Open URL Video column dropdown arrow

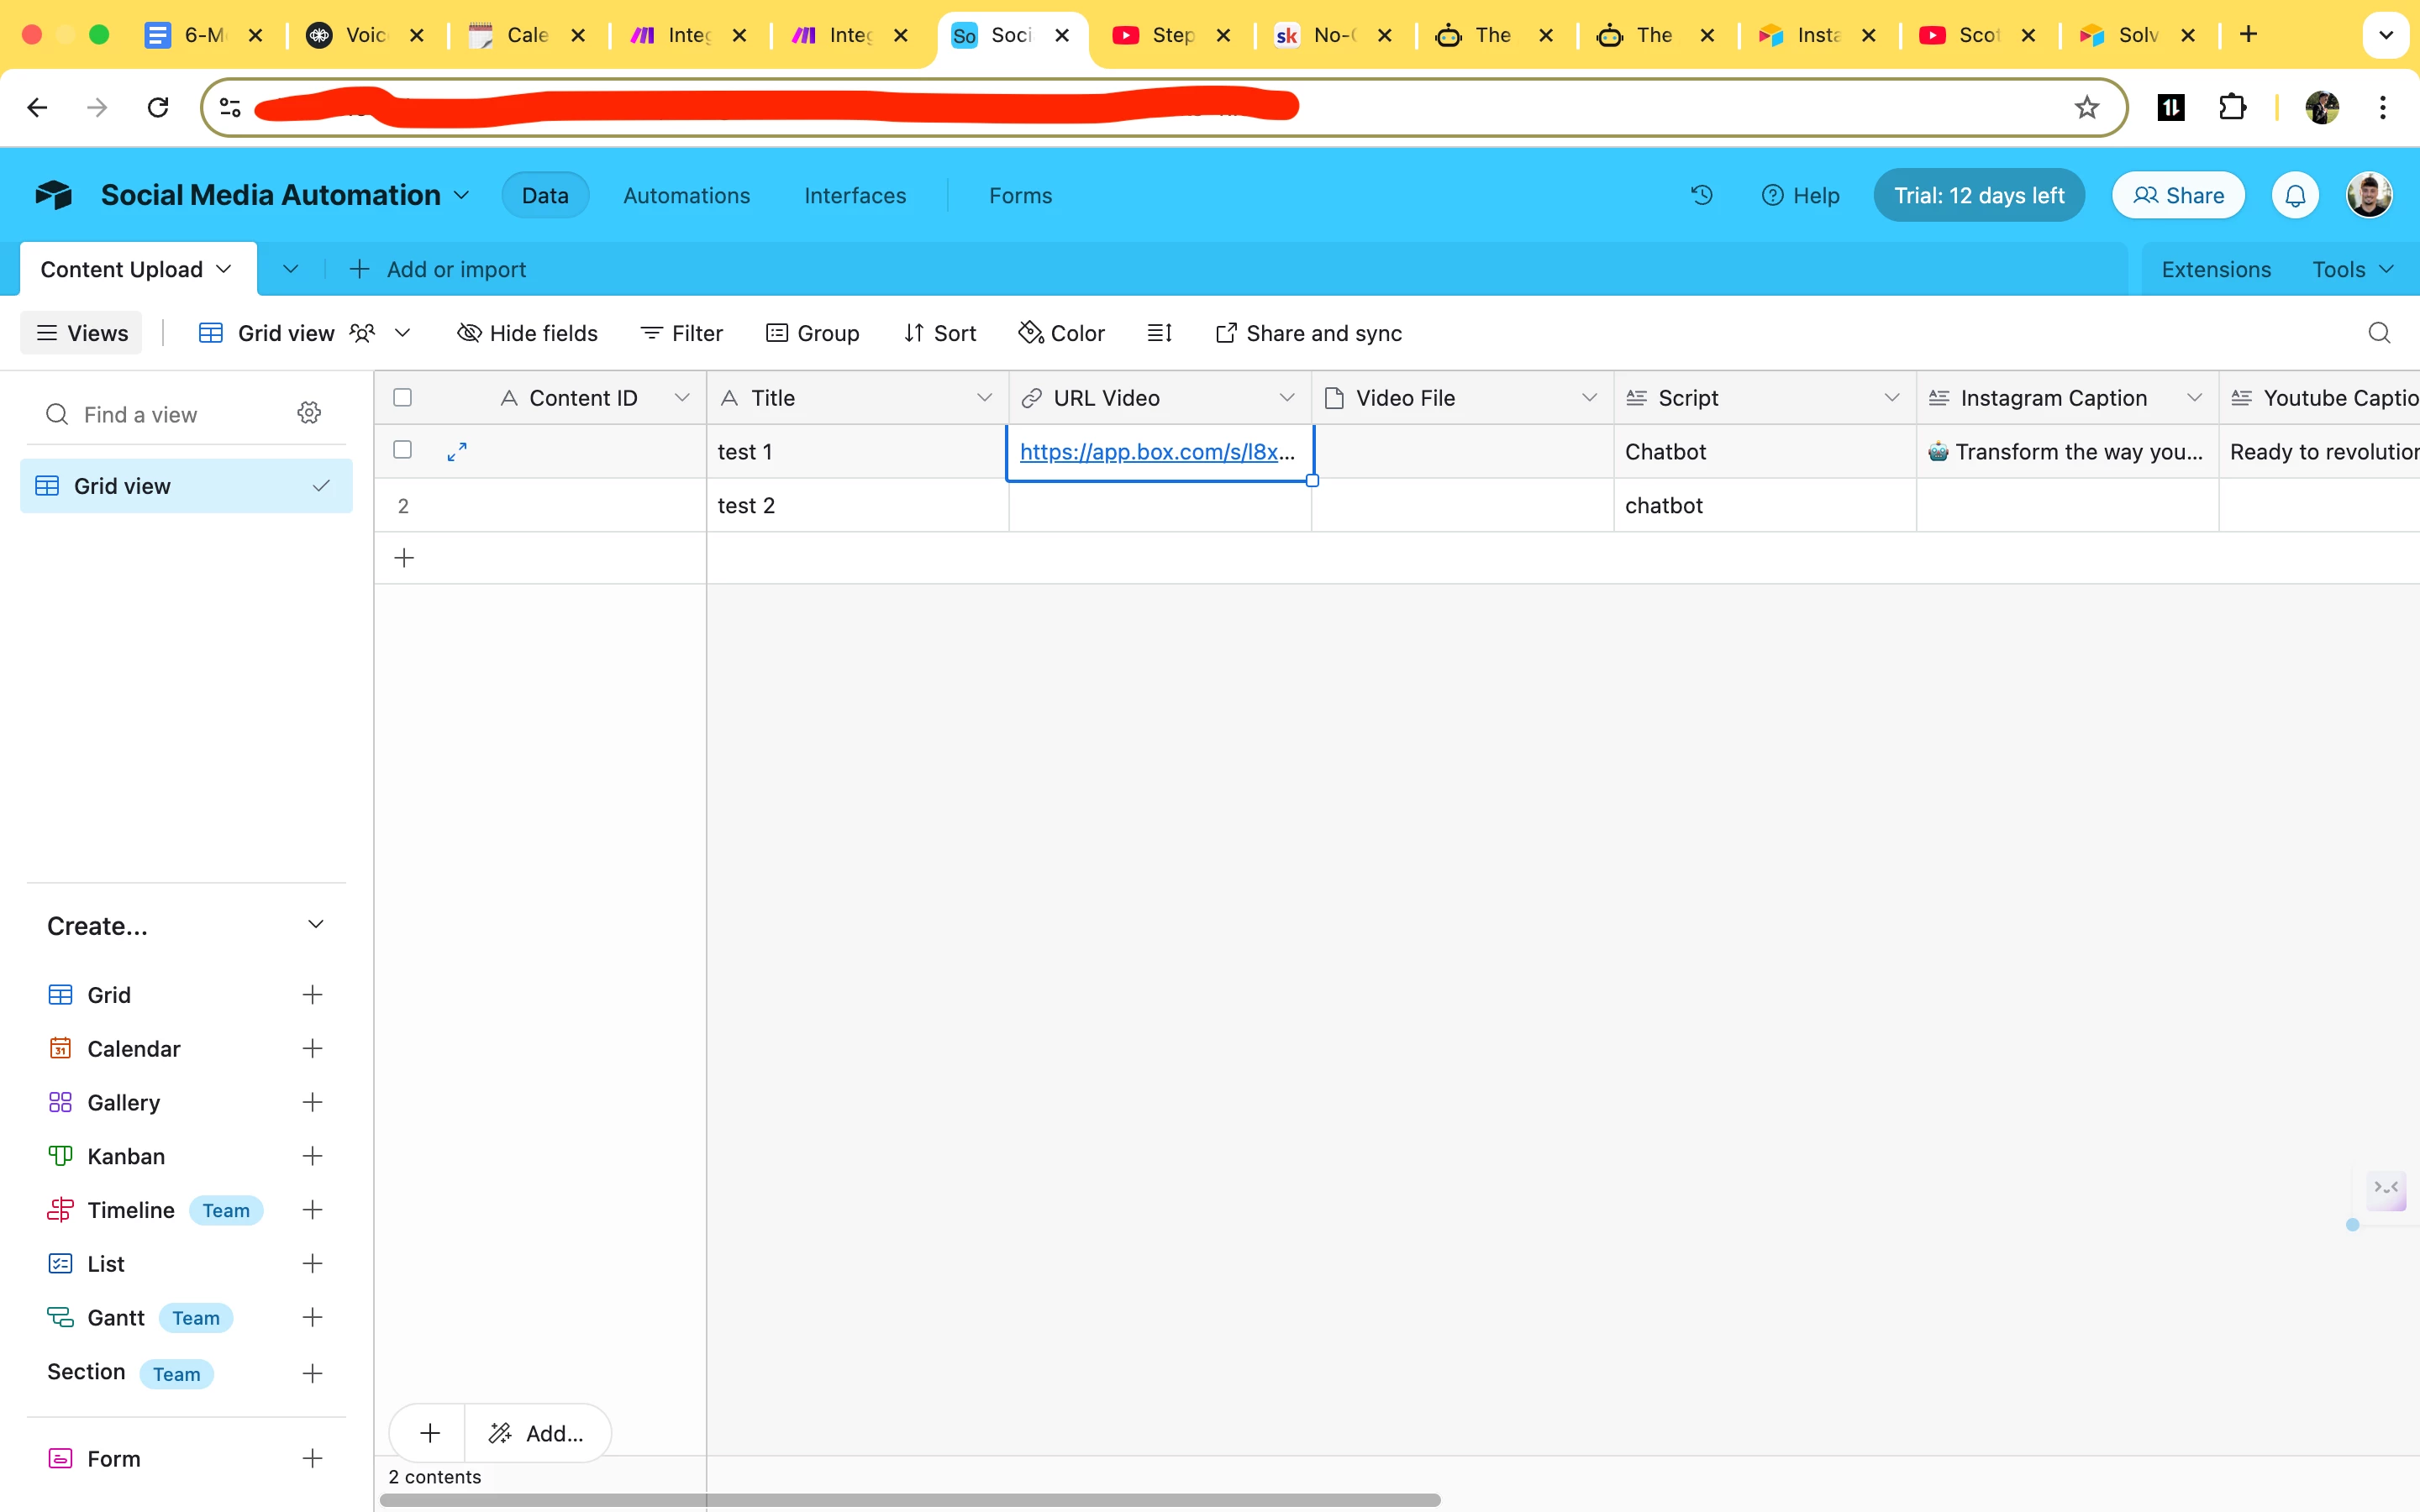(x=1286, y=398)
